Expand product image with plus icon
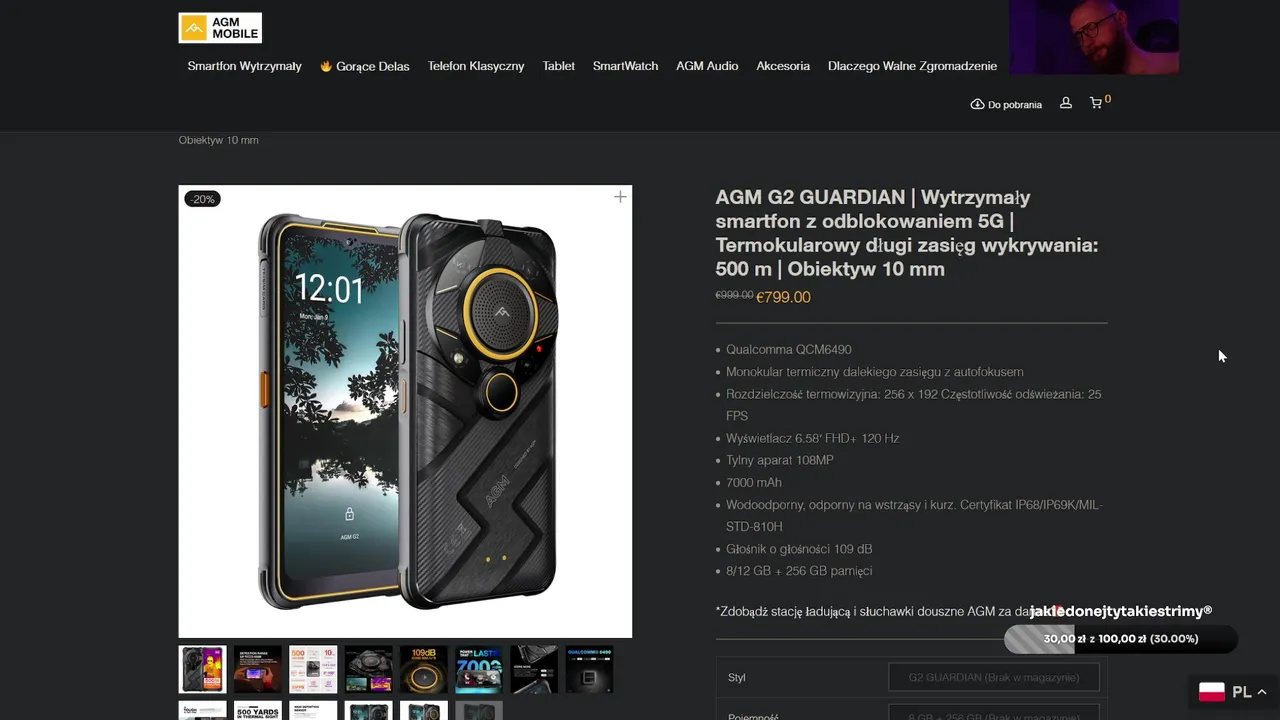 (x=620, y=197)
